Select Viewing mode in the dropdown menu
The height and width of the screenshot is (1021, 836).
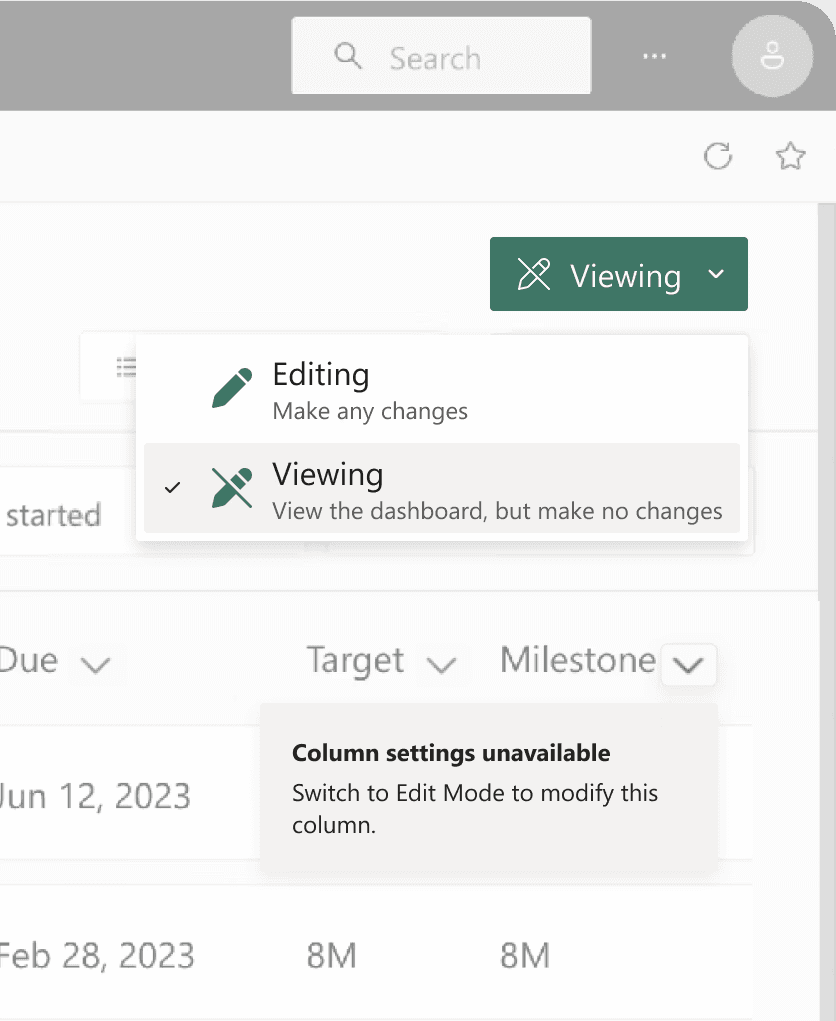(x=440, y=489)
